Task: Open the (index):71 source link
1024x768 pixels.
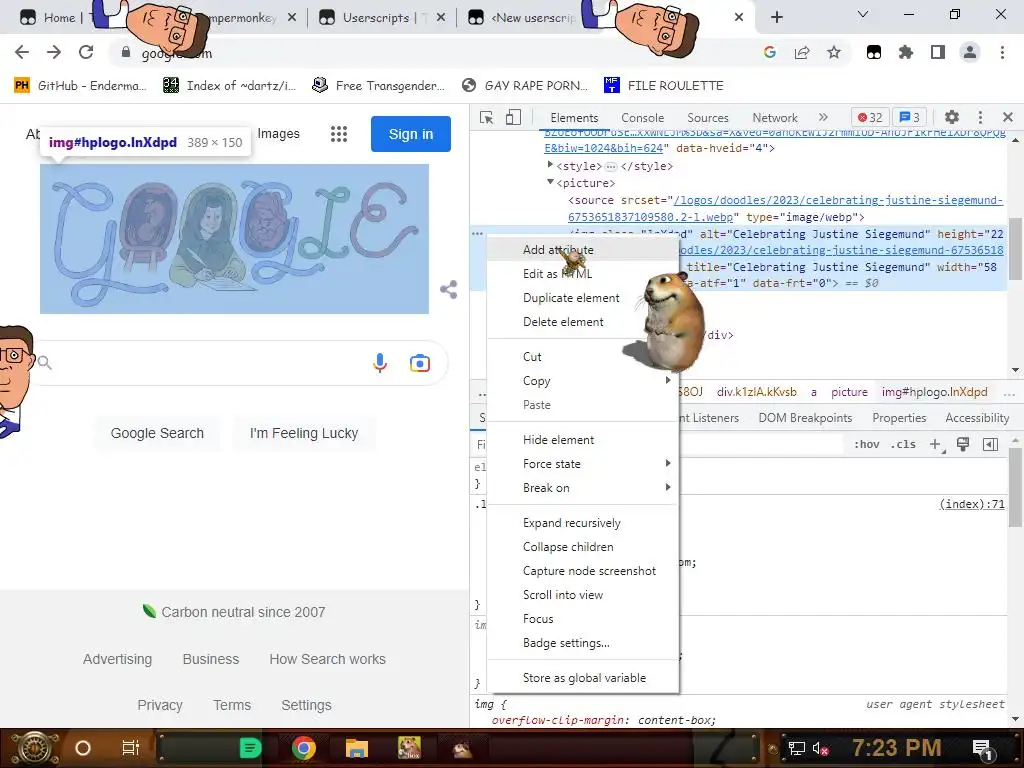Action: pyautogui.click(x=972, y=504)
